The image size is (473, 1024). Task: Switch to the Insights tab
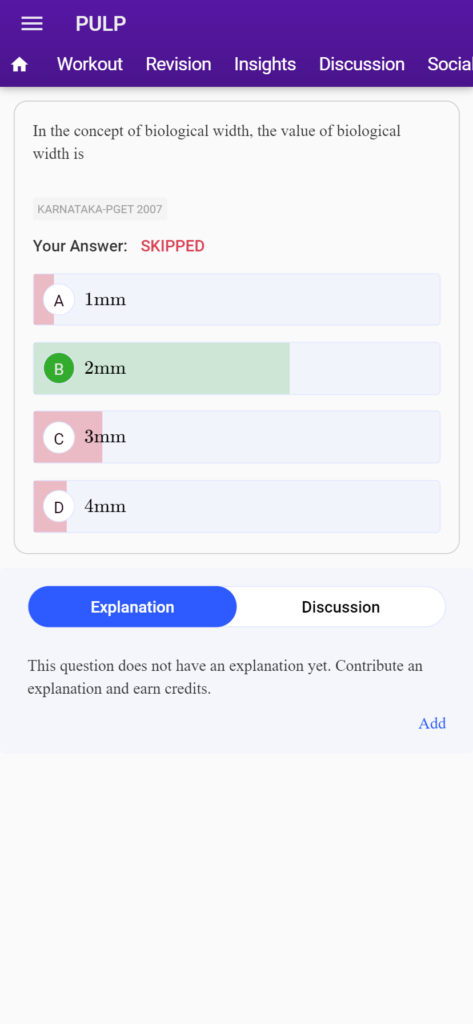pos(265,64)
